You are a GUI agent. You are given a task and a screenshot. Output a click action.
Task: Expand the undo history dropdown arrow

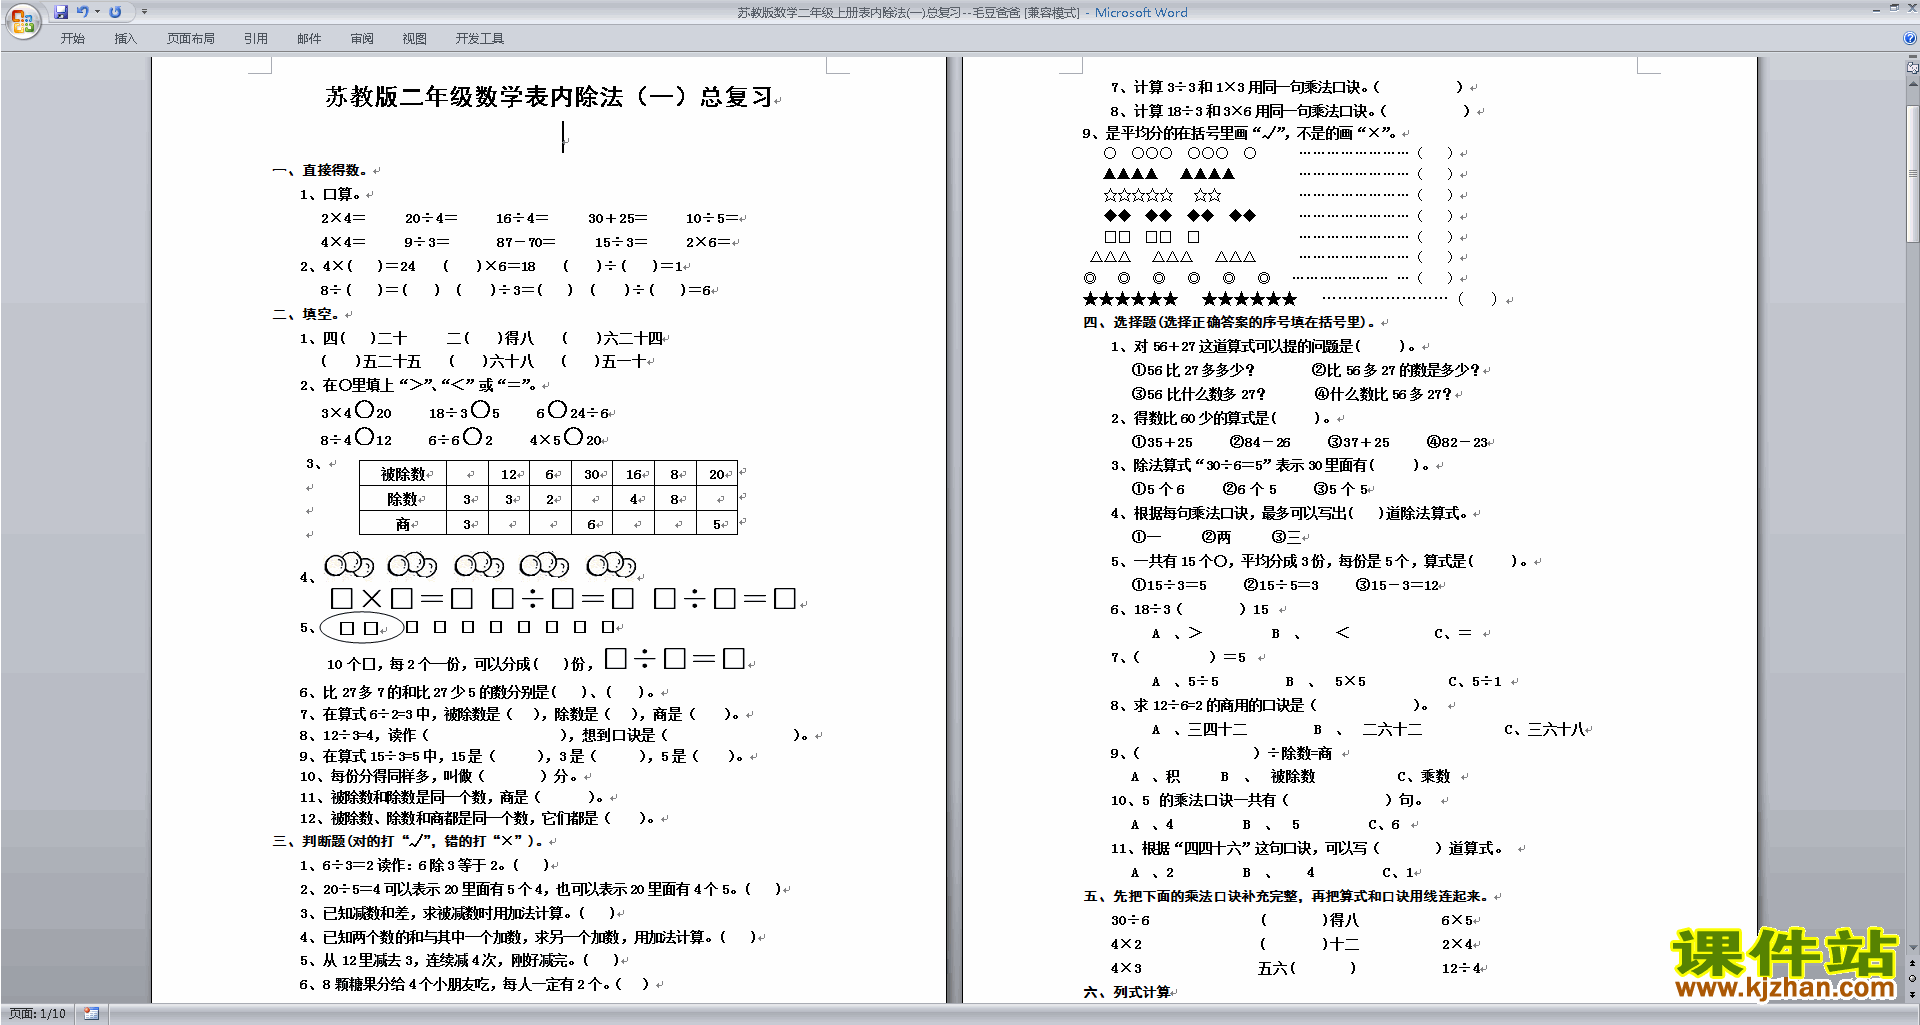tap(97, 12)
